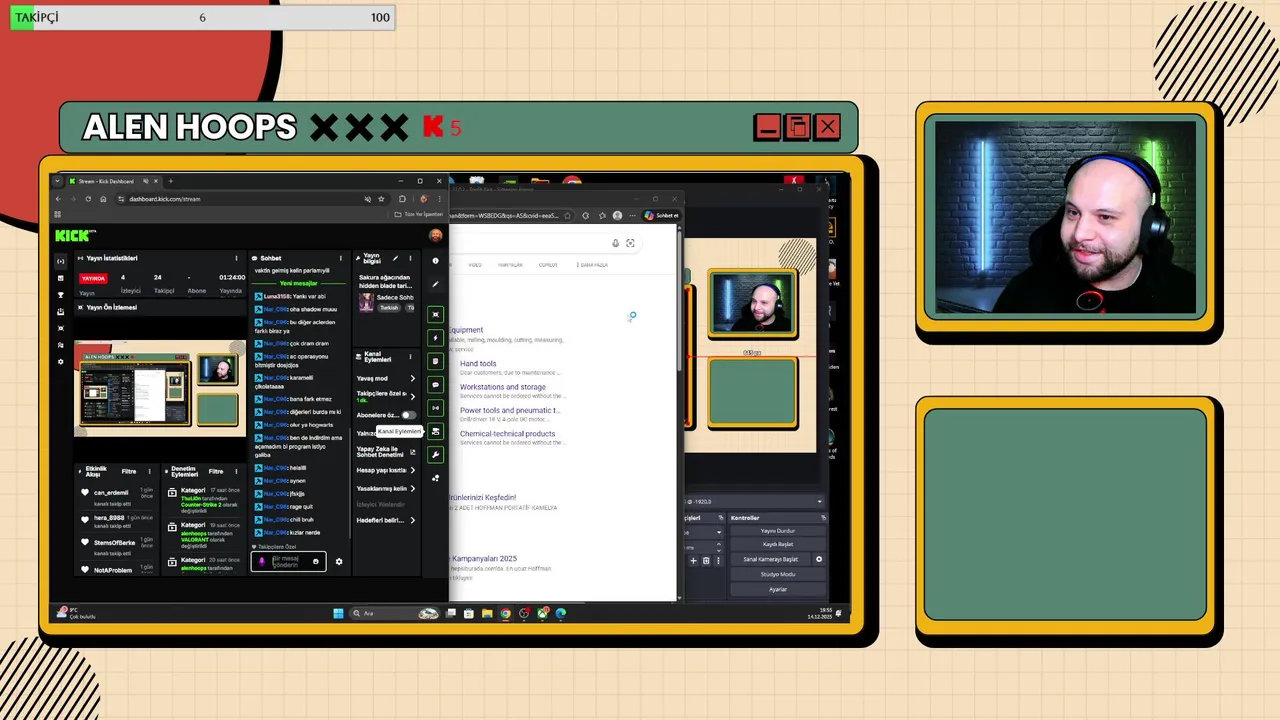Edit stream info with pencil in Yayın bilgisi
The width and height of the screenshot is (1280, 720).
(395, 259)
